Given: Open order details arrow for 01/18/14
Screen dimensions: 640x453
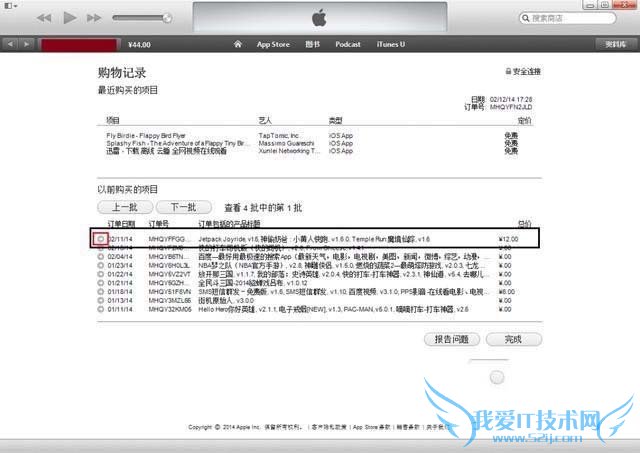Looking at the screenshot, I should point(100,292).
